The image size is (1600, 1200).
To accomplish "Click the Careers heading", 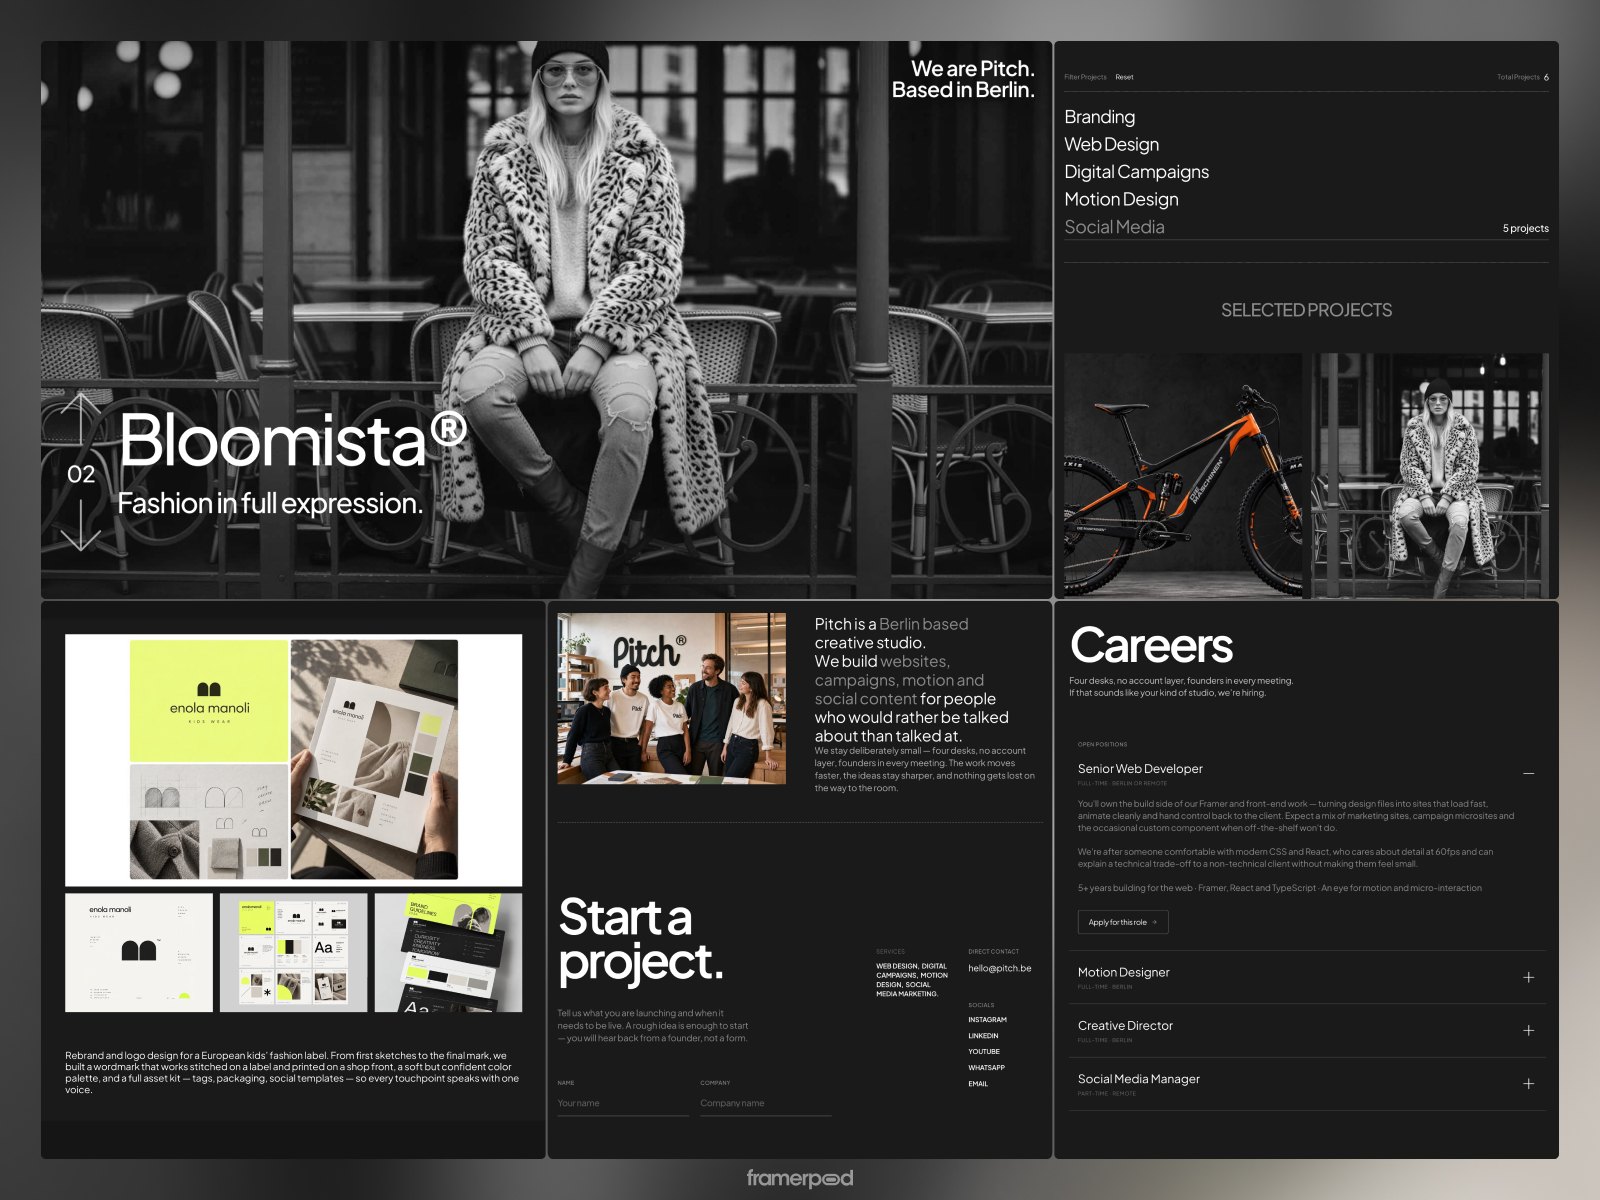I will coord(1151,645).
